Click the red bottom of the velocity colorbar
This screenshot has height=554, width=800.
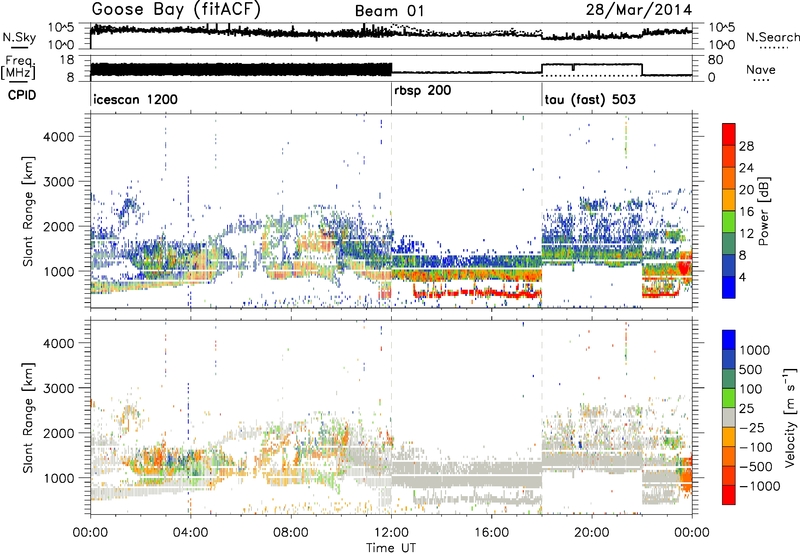[x=729, y=495]
